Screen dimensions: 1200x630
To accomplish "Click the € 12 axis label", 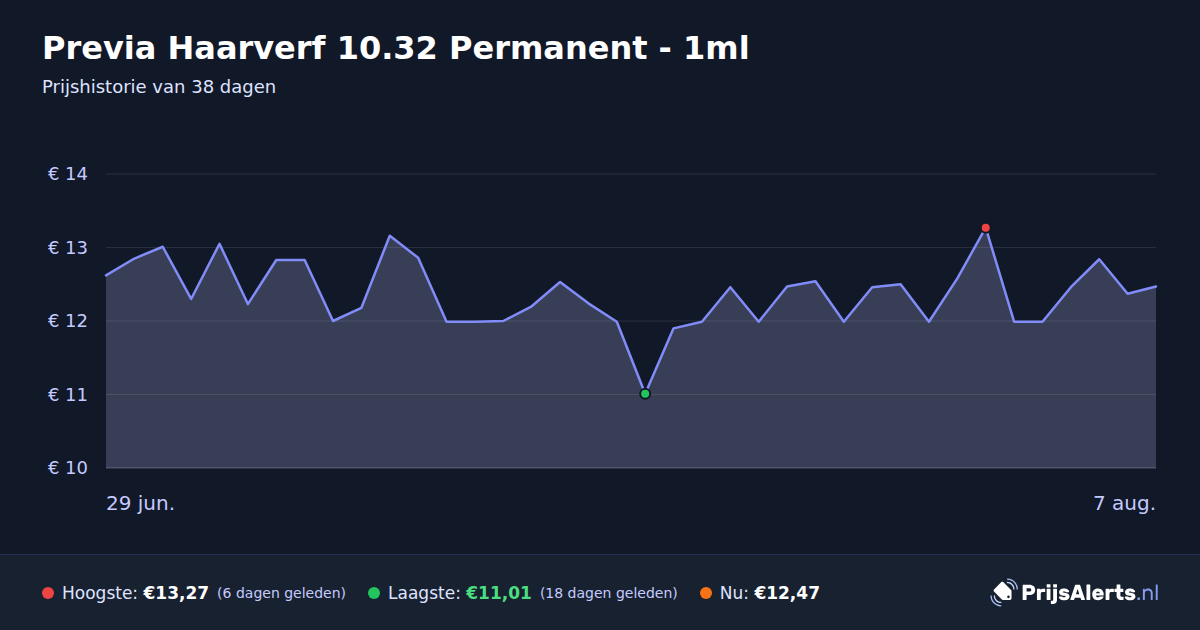I will [68, 321].
